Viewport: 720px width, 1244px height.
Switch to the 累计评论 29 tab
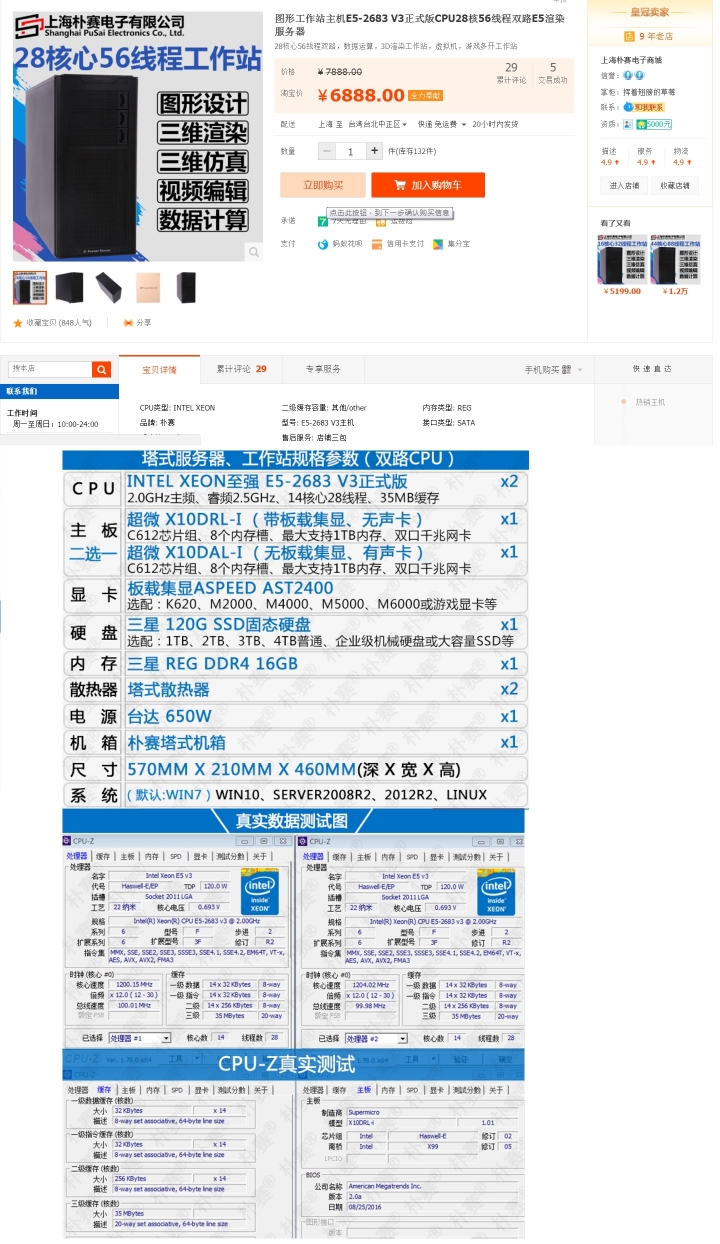pyautogui.click(x=241, y=369)
